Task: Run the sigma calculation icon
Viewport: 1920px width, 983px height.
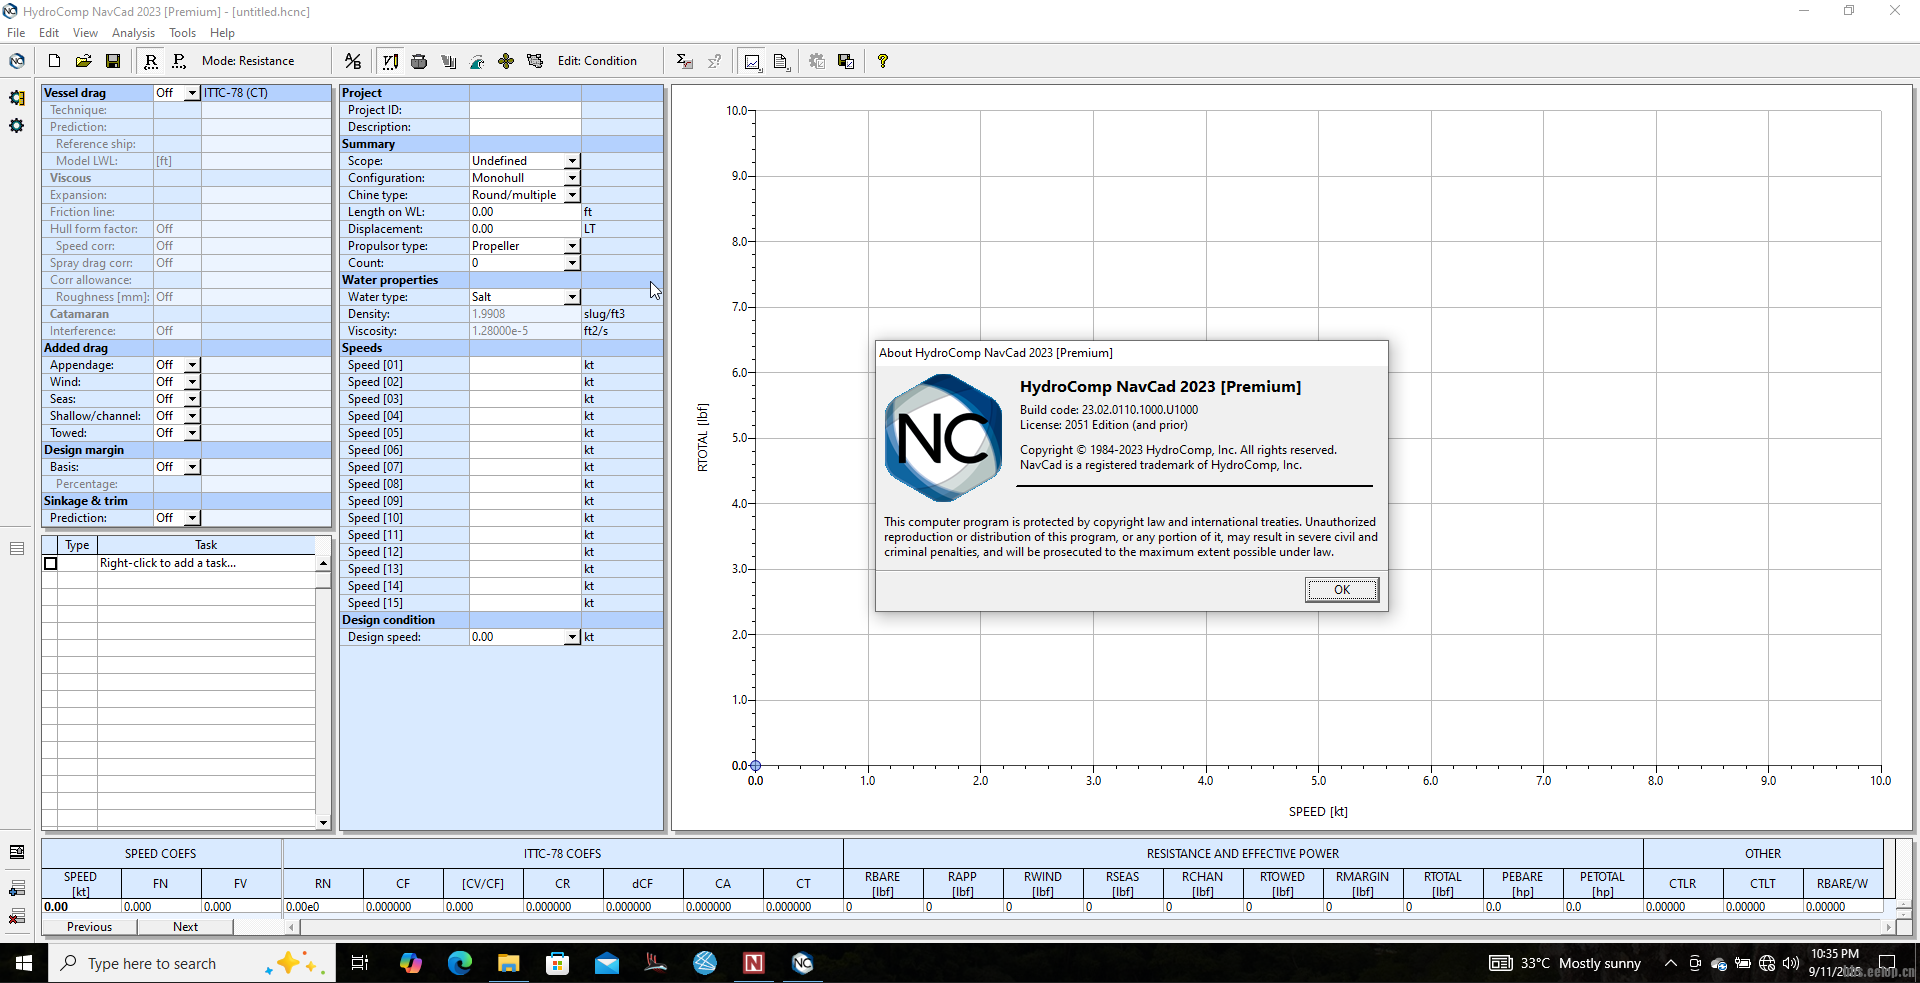Action: point(684,61)
